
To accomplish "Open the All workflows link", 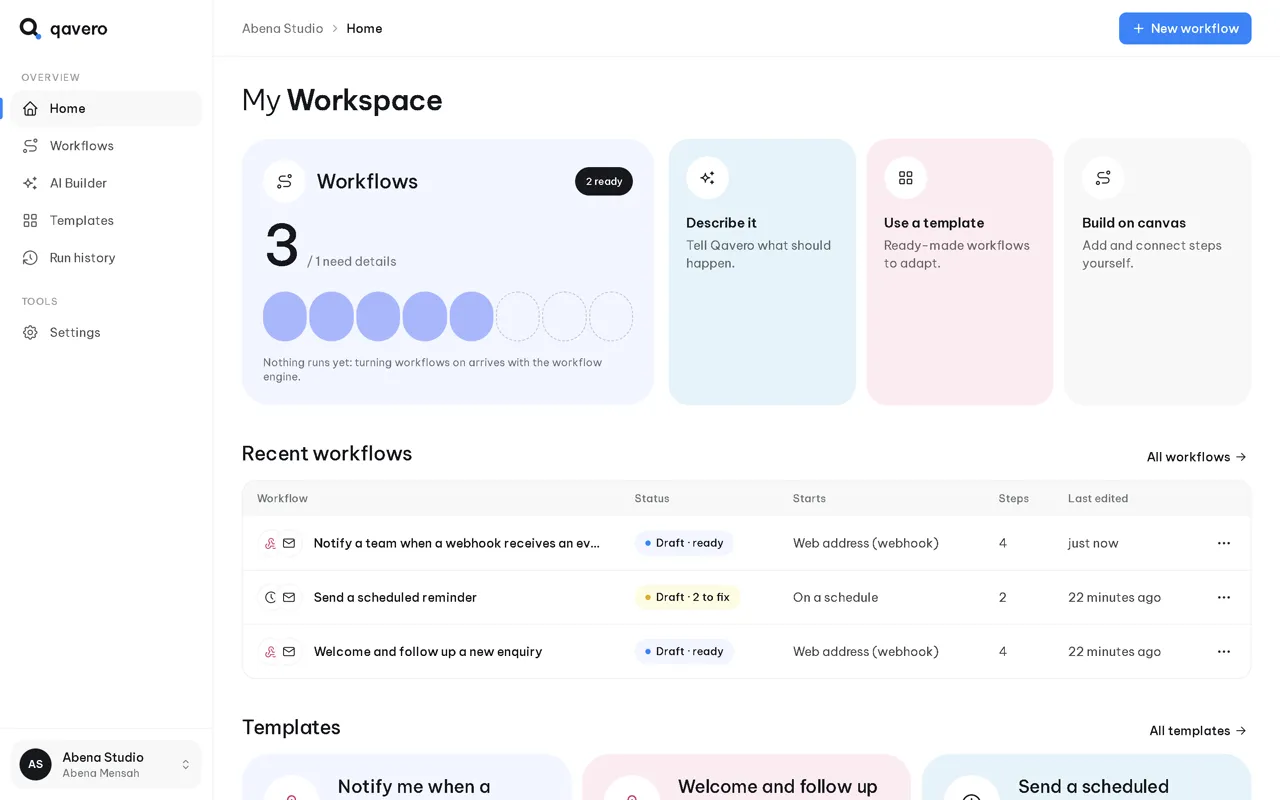I will click(x=1197, y=457).
